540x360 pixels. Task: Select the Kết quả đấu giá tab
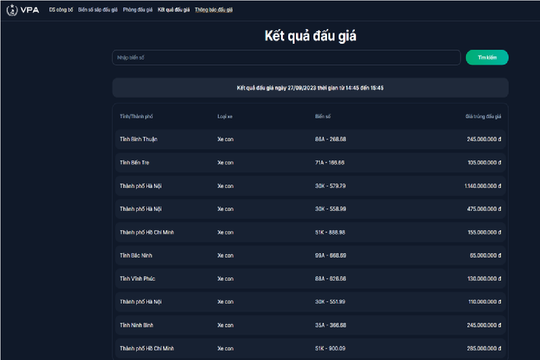[174, 10]
